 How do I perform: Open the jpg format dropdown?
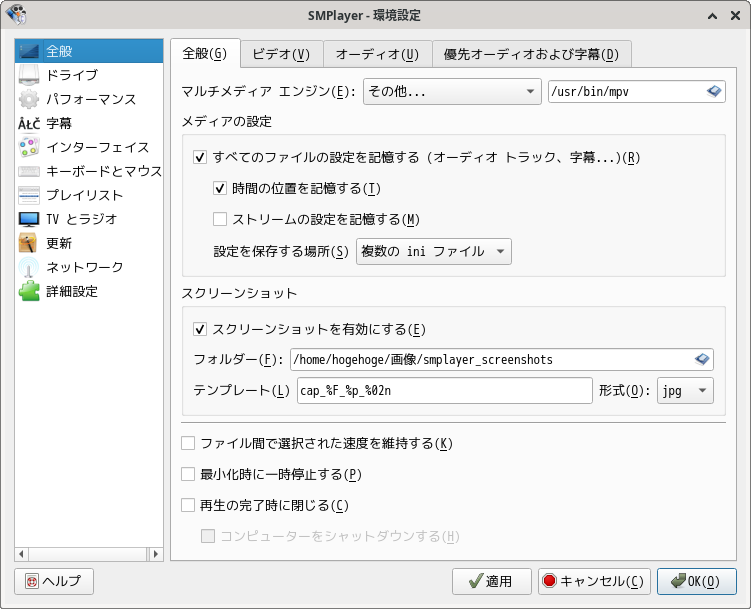pos(685,390)
